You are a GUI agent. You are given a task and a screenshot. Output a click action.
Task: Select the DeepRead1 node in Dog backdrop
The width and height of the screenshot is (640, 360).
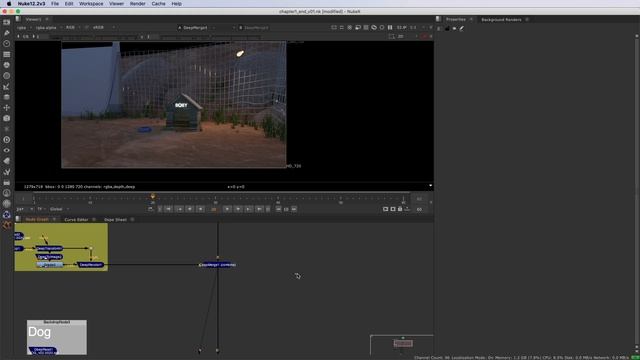(43, 351)
